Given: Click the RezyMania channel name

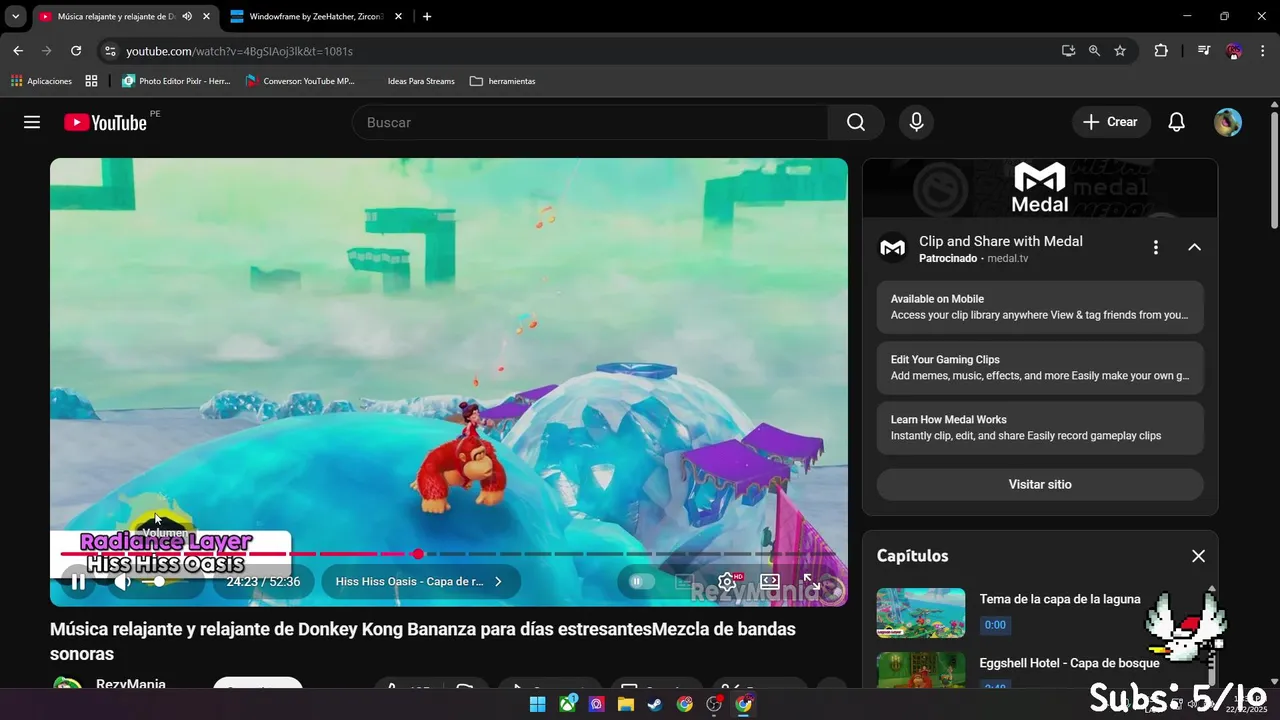Looking at the screenshot, I should click(131, 684).
